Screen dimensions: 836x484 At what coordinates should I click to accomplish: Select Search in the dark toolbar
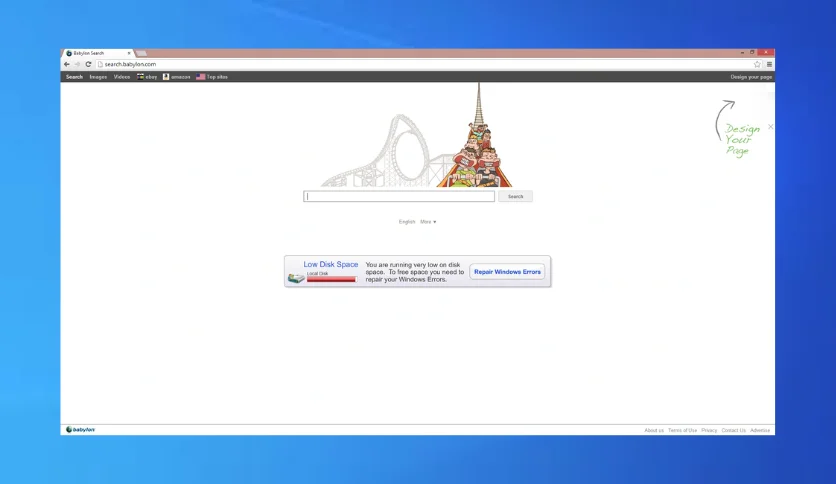(74, 77)
